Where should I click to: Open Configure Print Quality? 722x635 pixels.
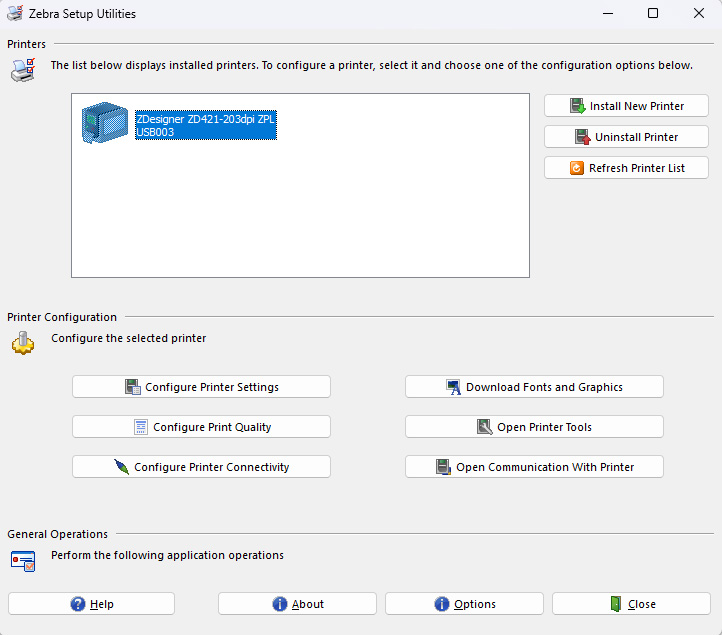point(201,427)
